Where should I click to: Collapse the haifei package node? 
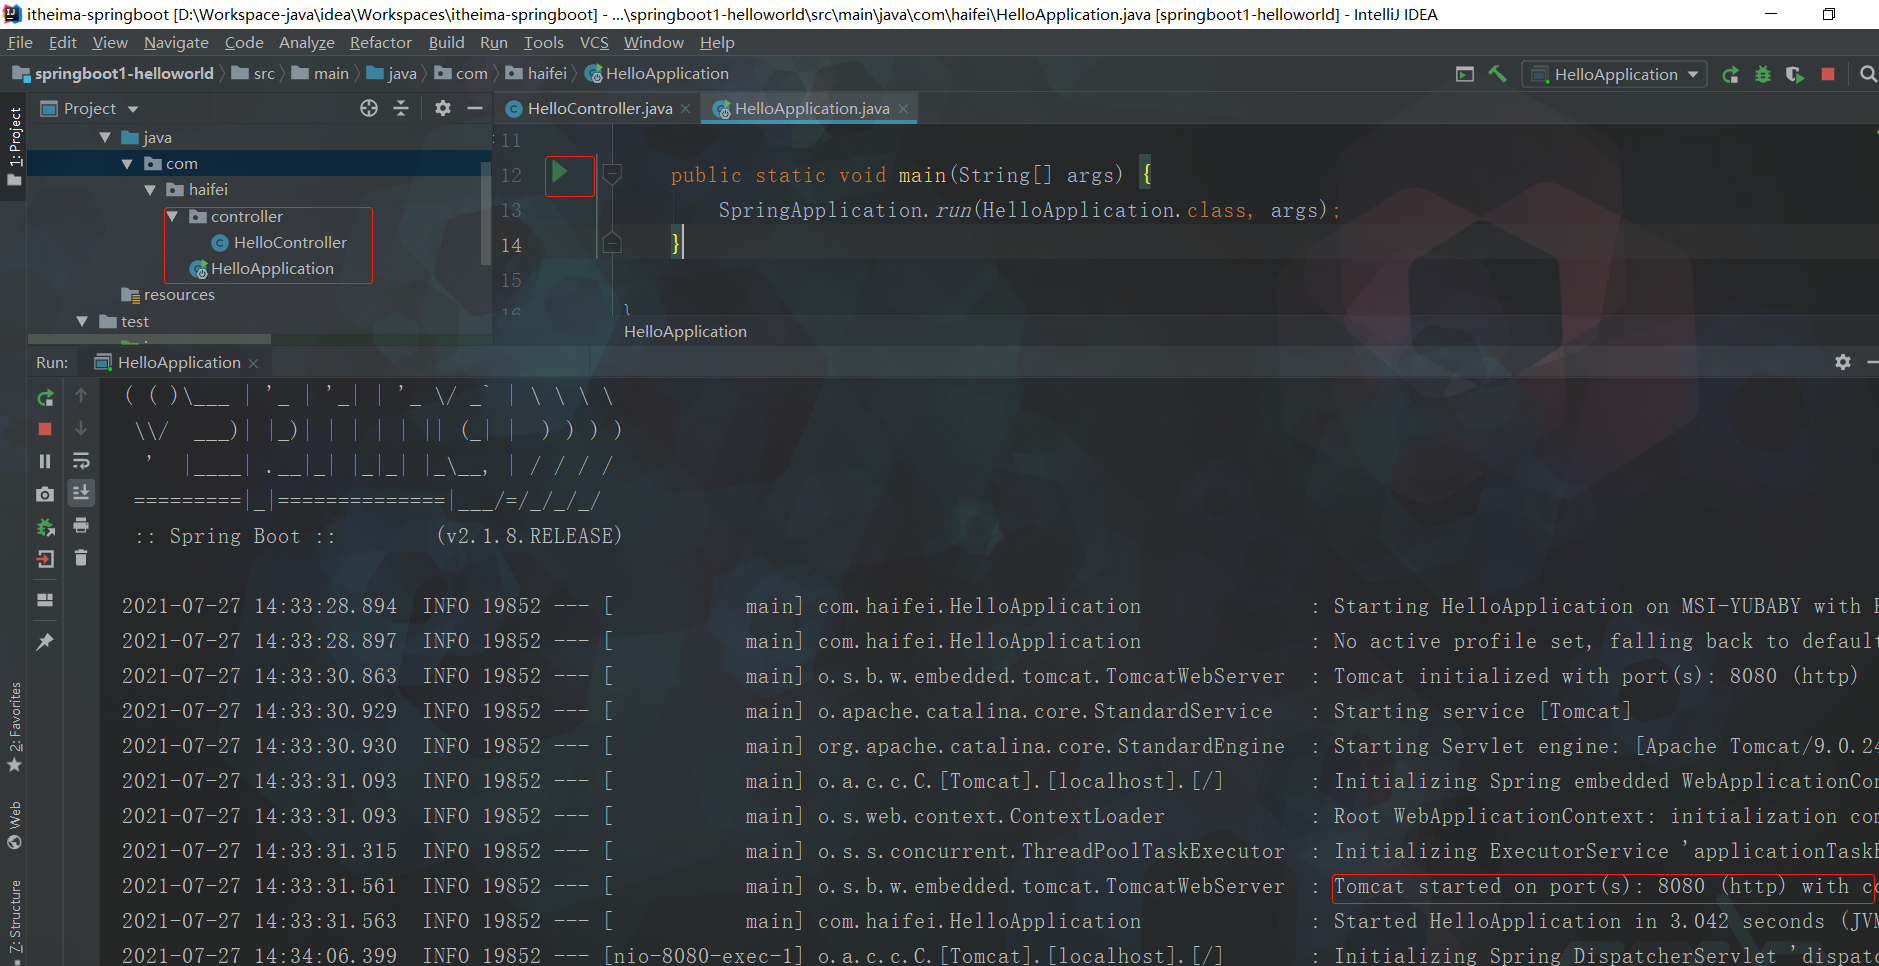coord(150,190)
